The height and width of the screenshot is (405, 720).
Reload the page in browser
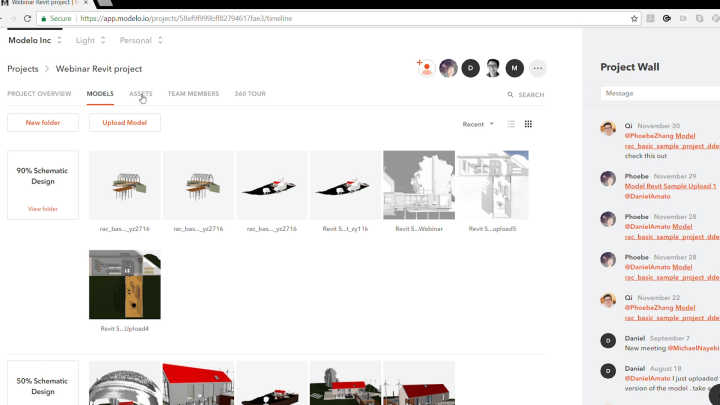(x=27, y=18)
